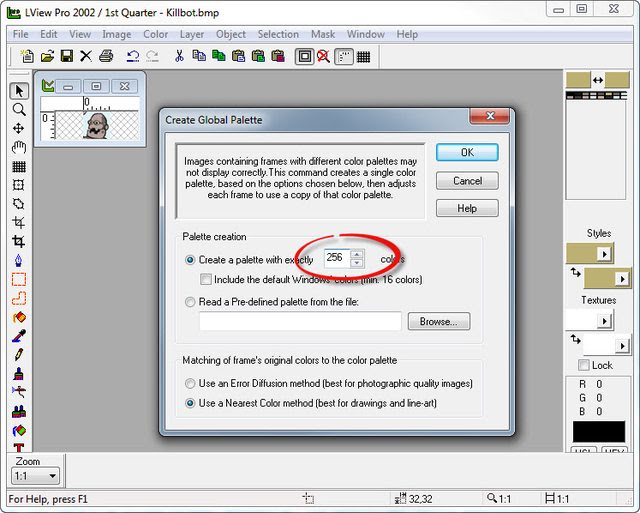Choose the Error Diffusion method option
Image resolution: width=640 pixels, height=513 pixels.
[190, 384]
